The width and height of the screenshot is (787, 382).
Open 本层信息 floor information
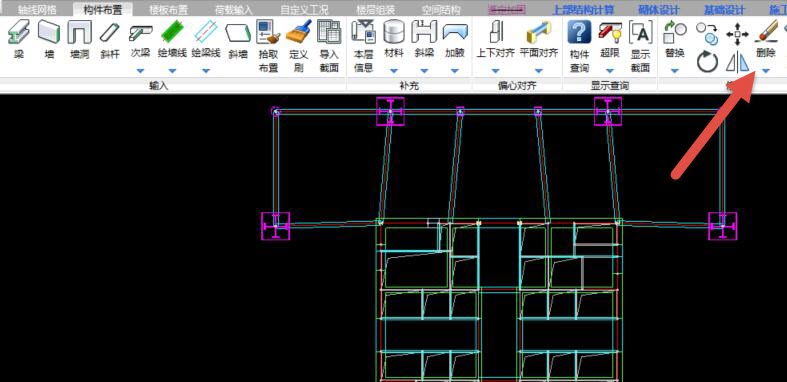363,46
